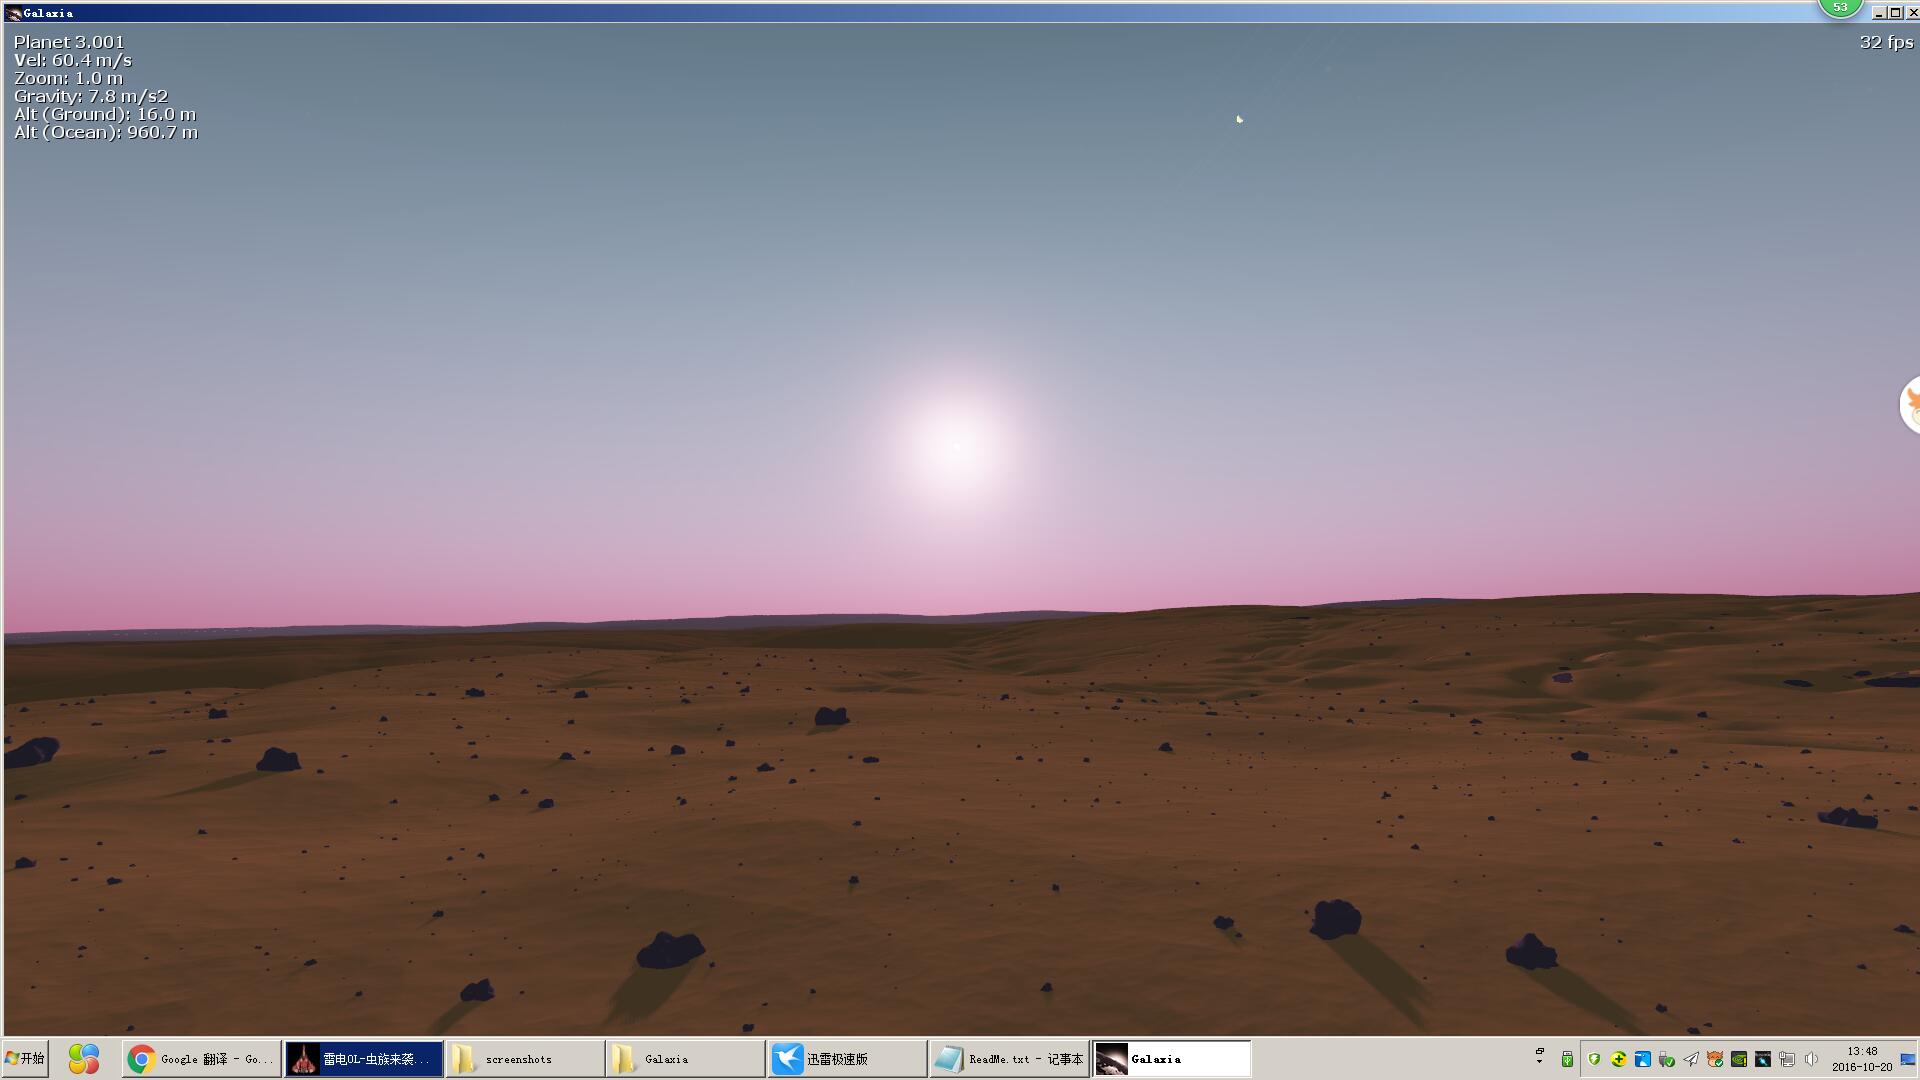Open the green shield security tray icon
The image size is (1920, 1080).
tap(1594, 1059)
